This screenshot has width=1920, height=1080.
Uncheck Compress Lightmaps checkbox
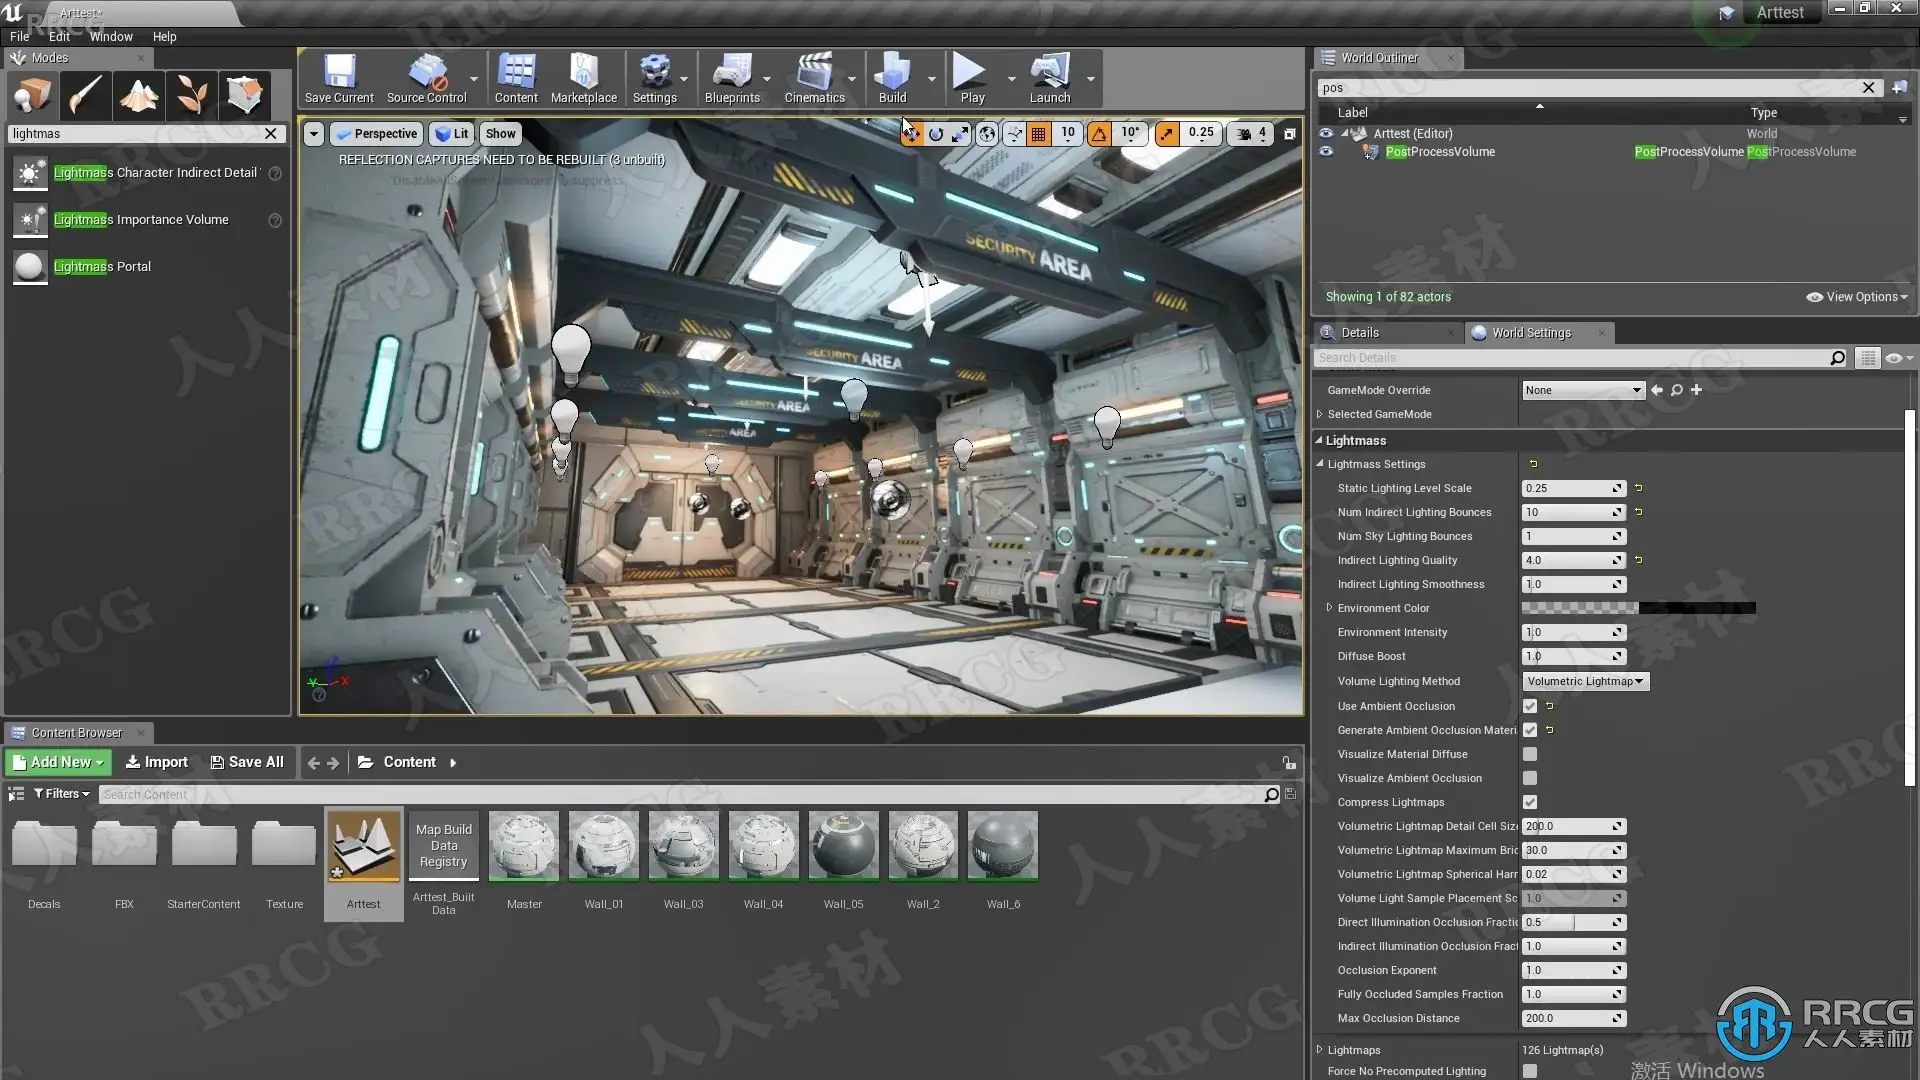point(1530,802)
